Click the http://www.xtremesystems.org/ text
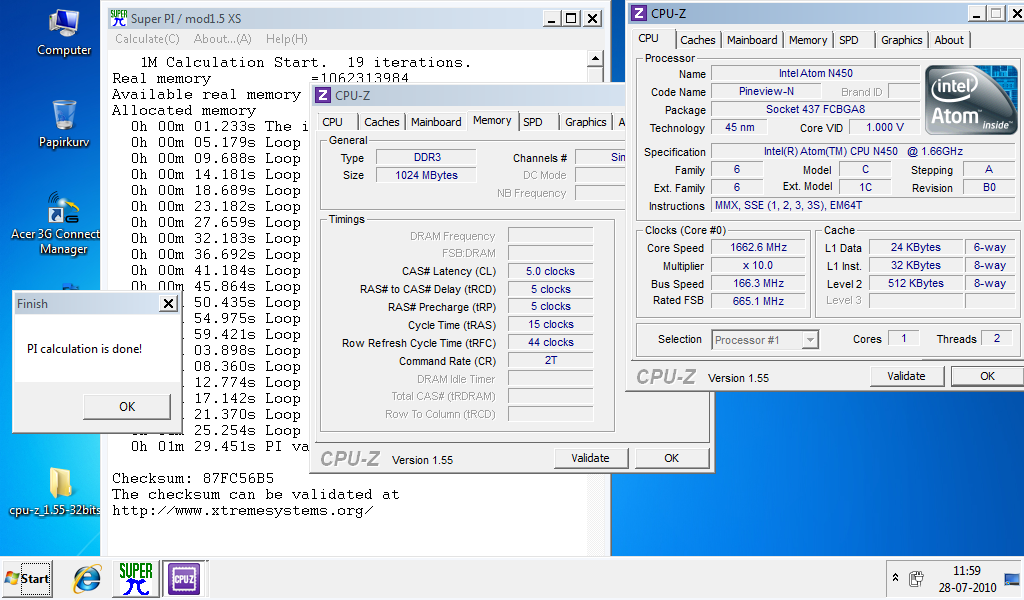This screenshot has width=1024, height=600. coord(243,511)
